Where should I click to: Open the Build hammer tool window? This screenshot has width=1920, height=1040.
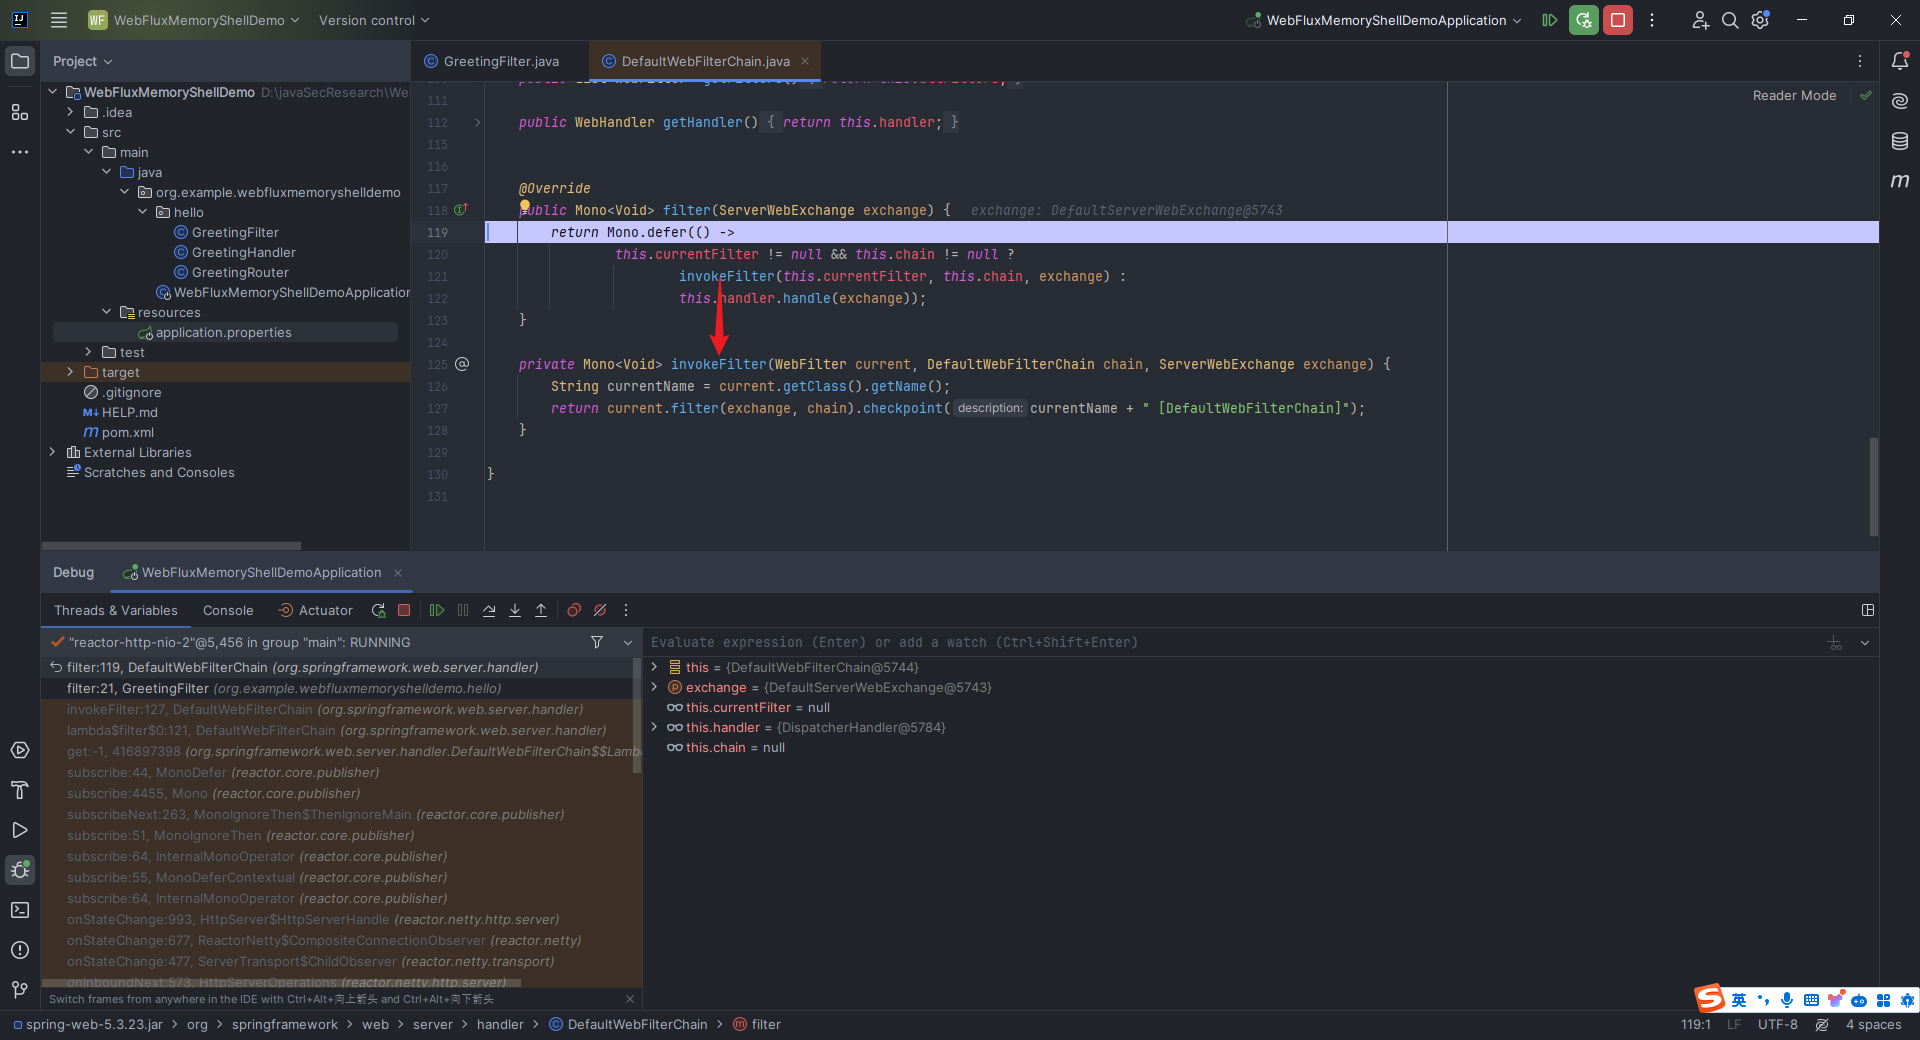tap(20, 790)
